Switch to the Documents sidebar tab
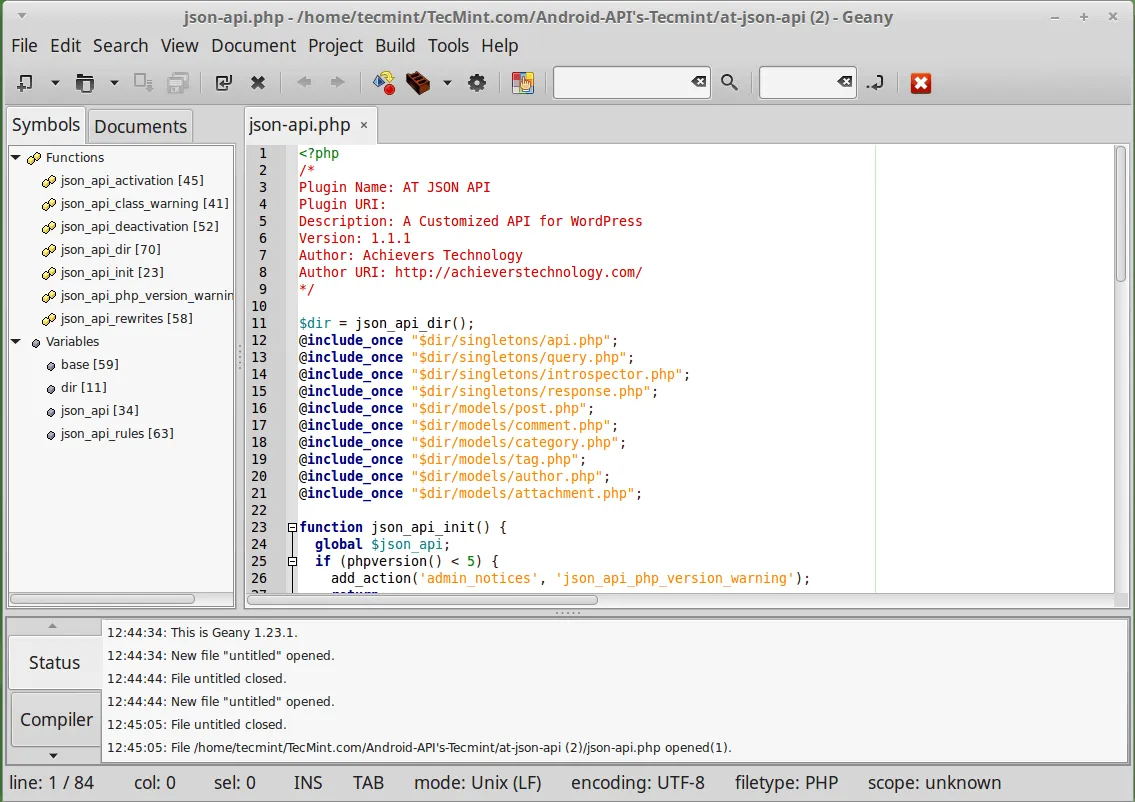The width and height of the screenshot is (1135, 802). click(x=140, y=126)
